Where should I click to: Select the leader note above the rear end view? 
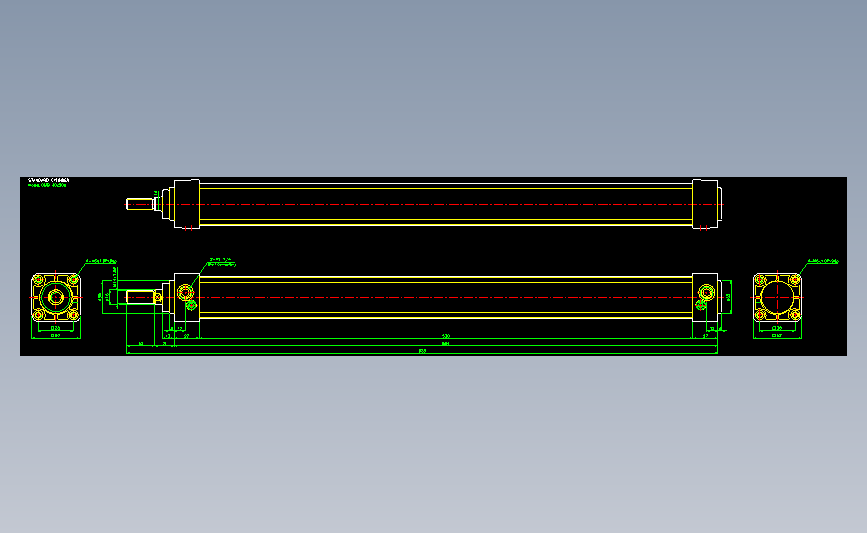coord(823,261)
